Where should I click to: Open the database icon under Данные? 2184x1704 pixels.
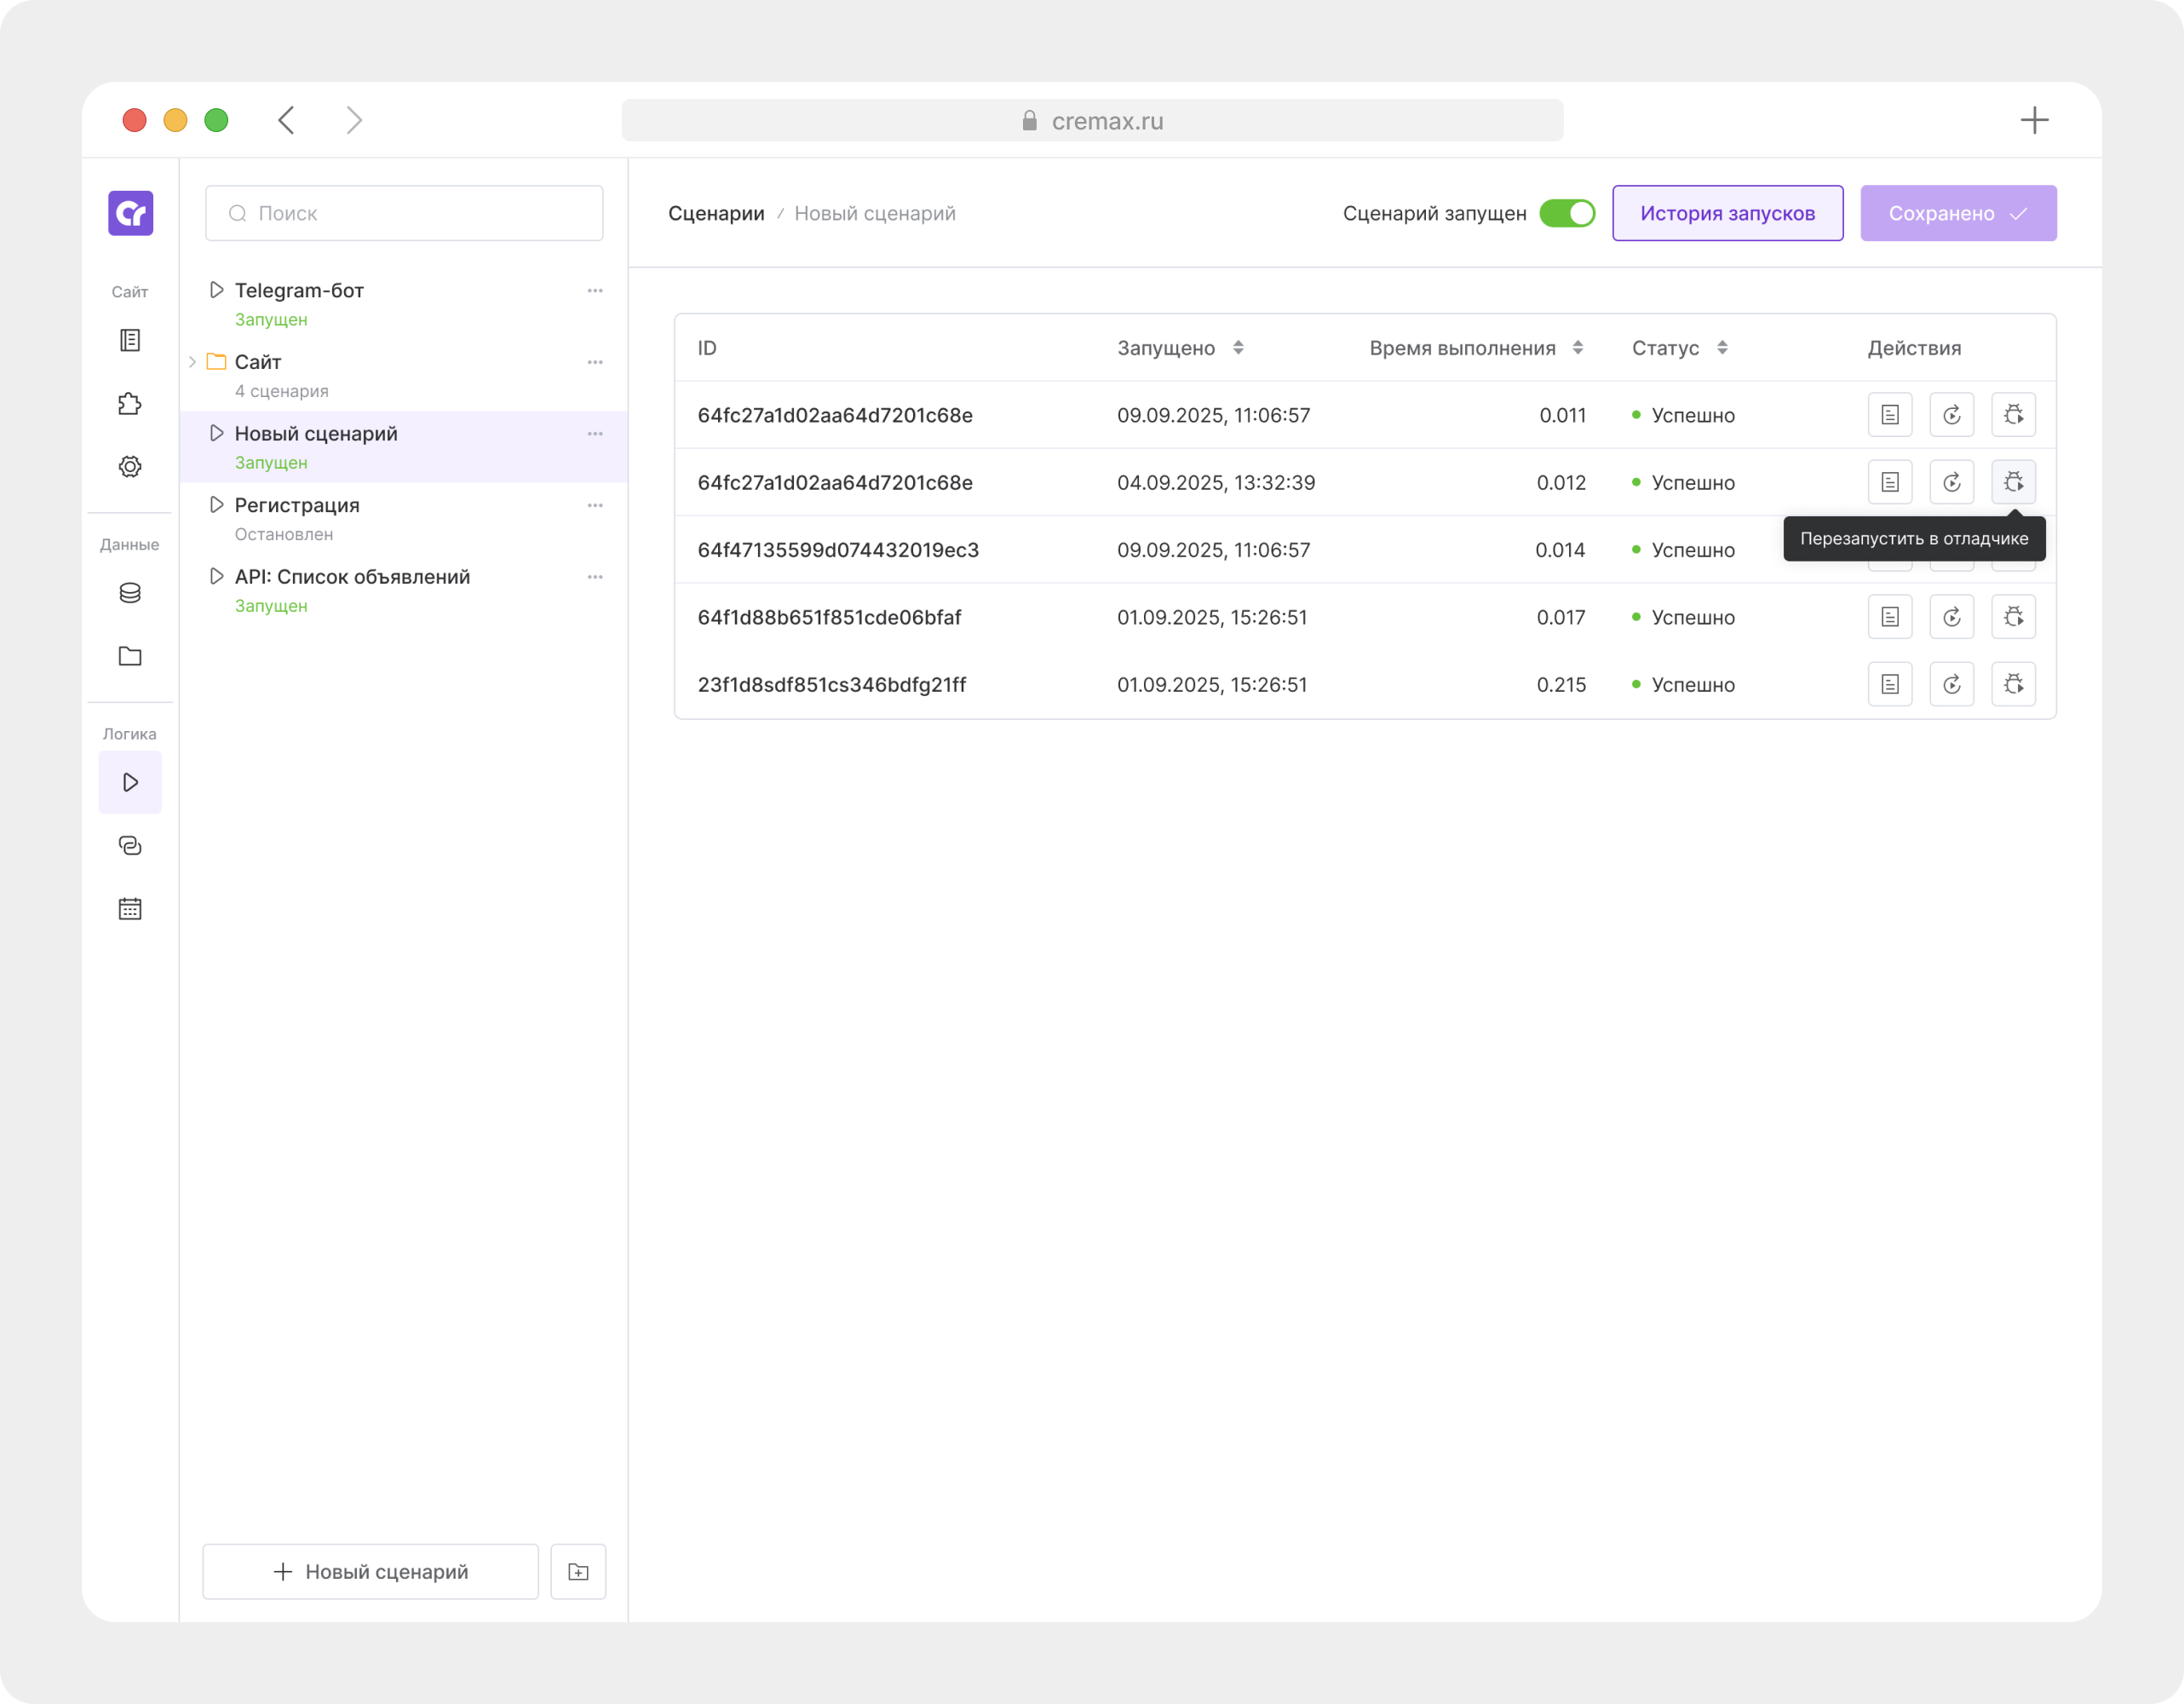130,593
